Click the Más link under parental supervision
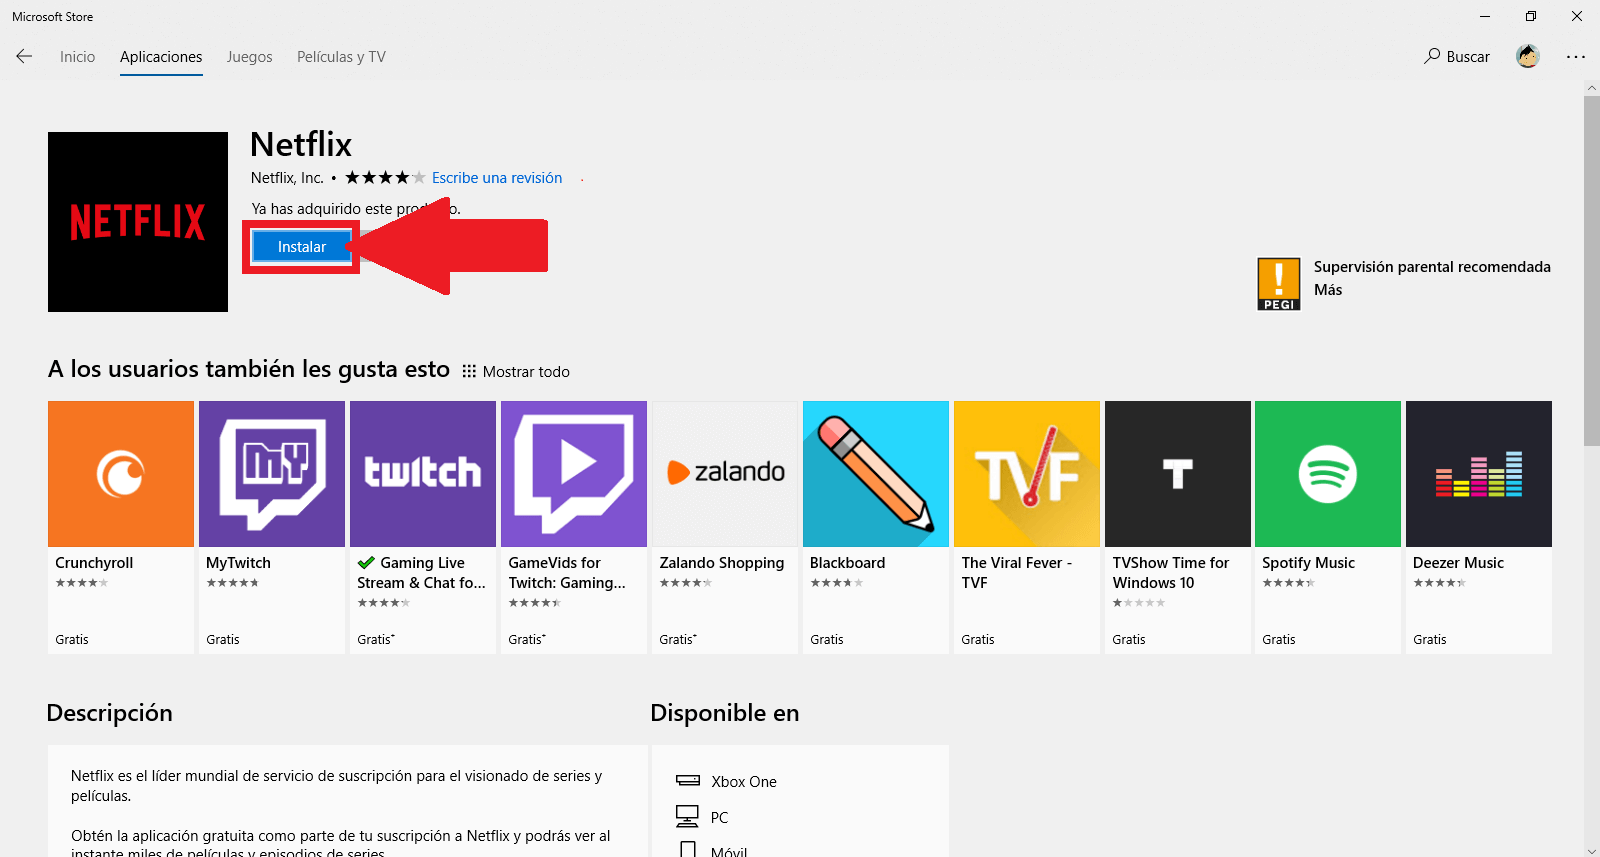 point(1328,290)
